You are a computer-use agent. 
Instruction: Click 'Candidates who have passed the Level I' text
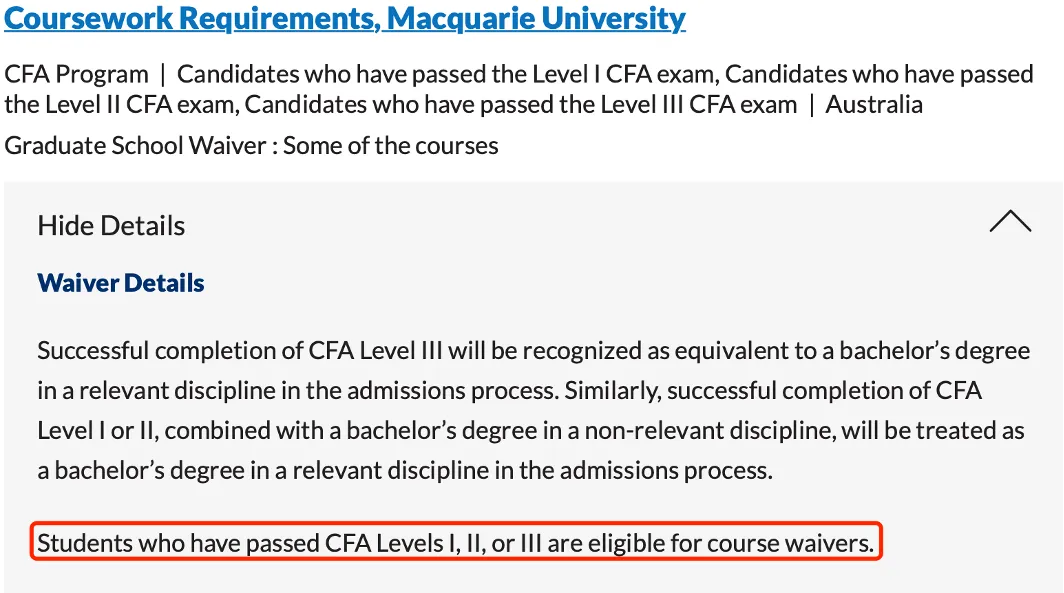point(388,74)
